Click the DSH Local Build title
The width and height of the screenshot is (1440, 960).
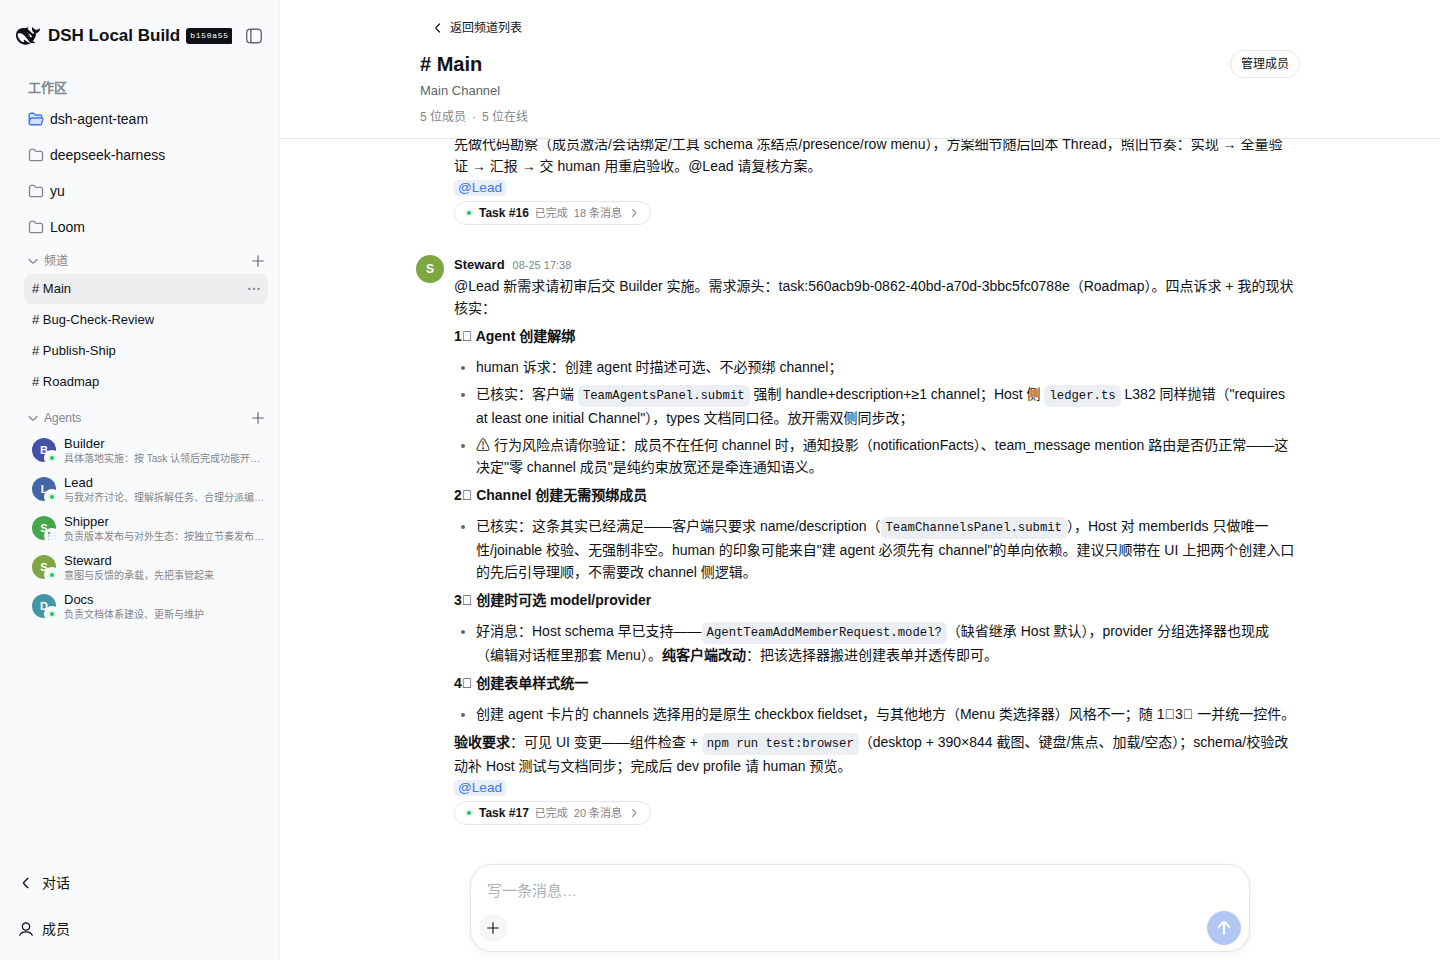tap(114, 36)
